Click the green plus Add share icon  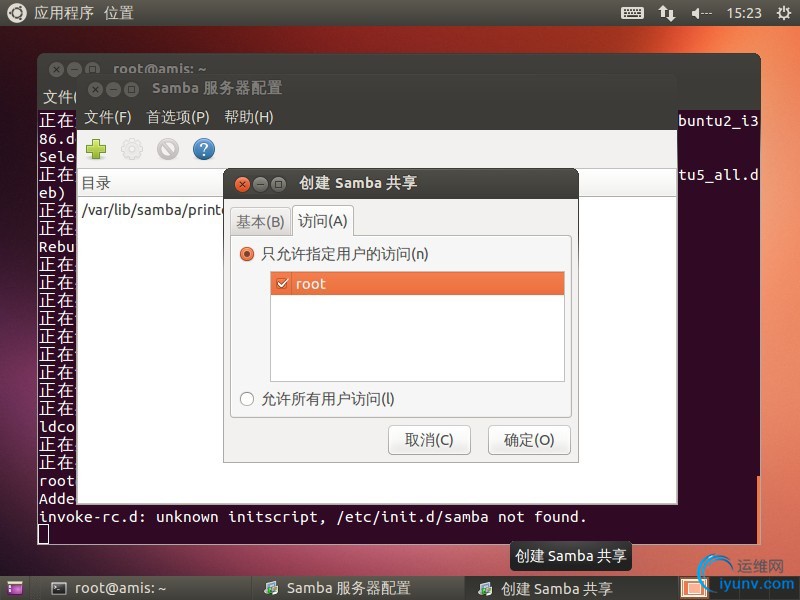pyautogui.click(x=96, y=149)
